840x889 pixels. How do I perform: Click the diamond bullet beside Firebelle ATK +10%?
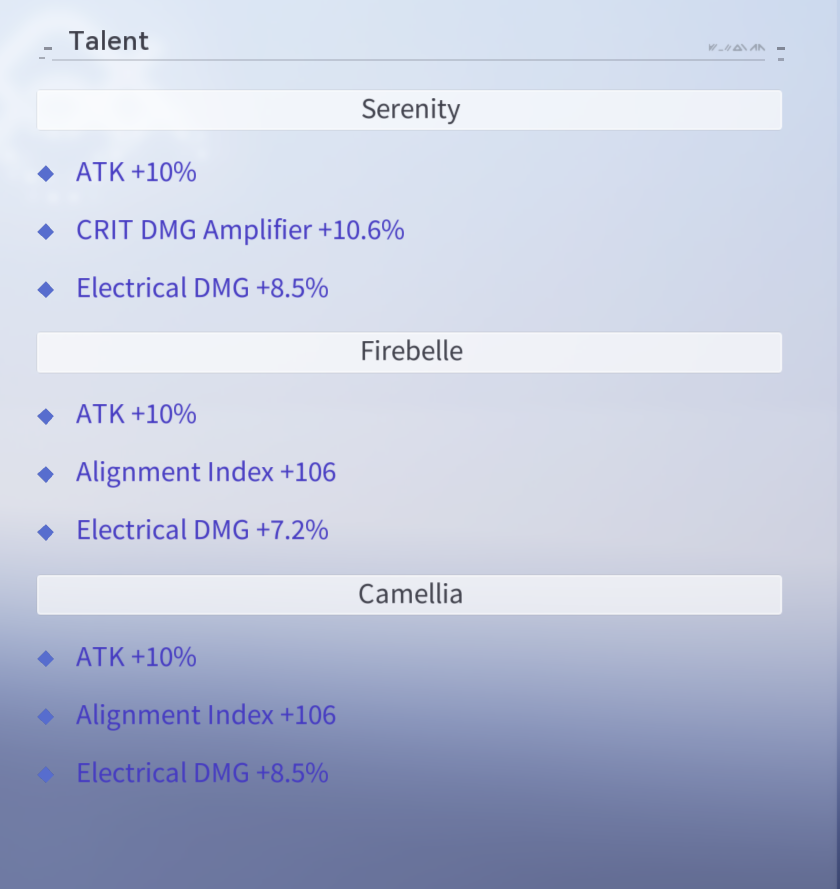coord(46,416)
